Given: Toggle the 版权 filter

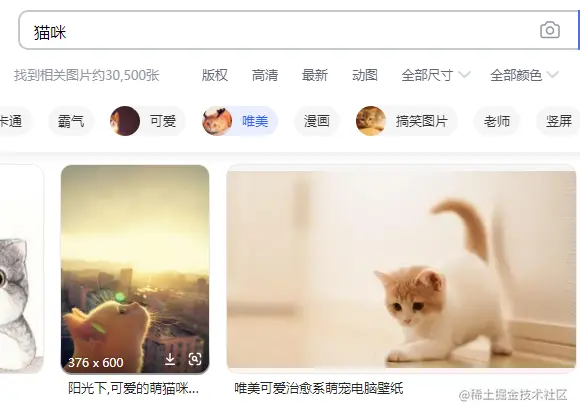Looking at the screenshot, I should (x=215, y=75).
